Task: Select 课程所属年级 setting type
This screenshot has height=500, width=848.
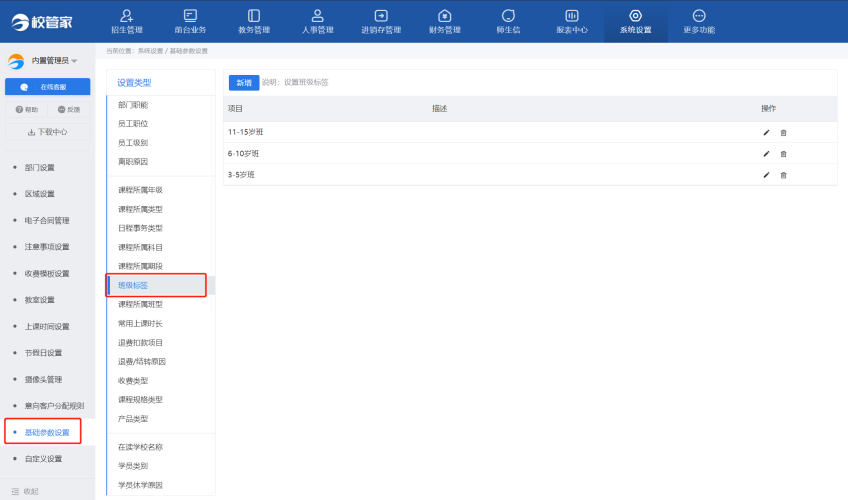Action: pyautogui.click(x=140, y=190)
